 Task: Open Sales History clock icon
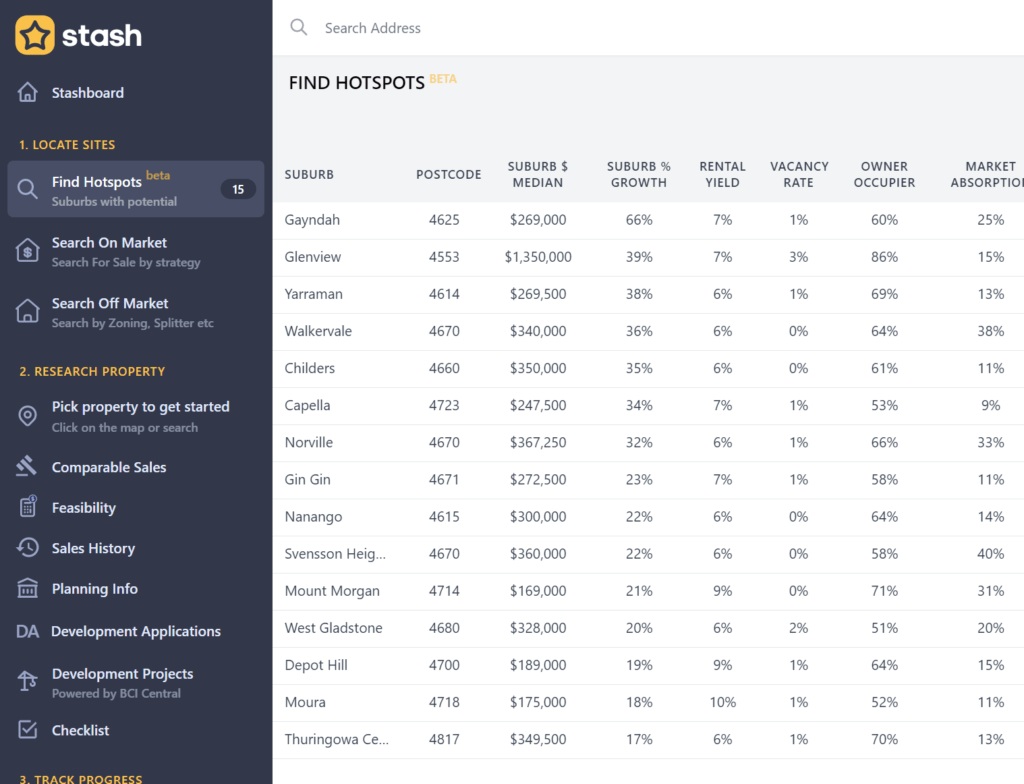tap(26, 548)
